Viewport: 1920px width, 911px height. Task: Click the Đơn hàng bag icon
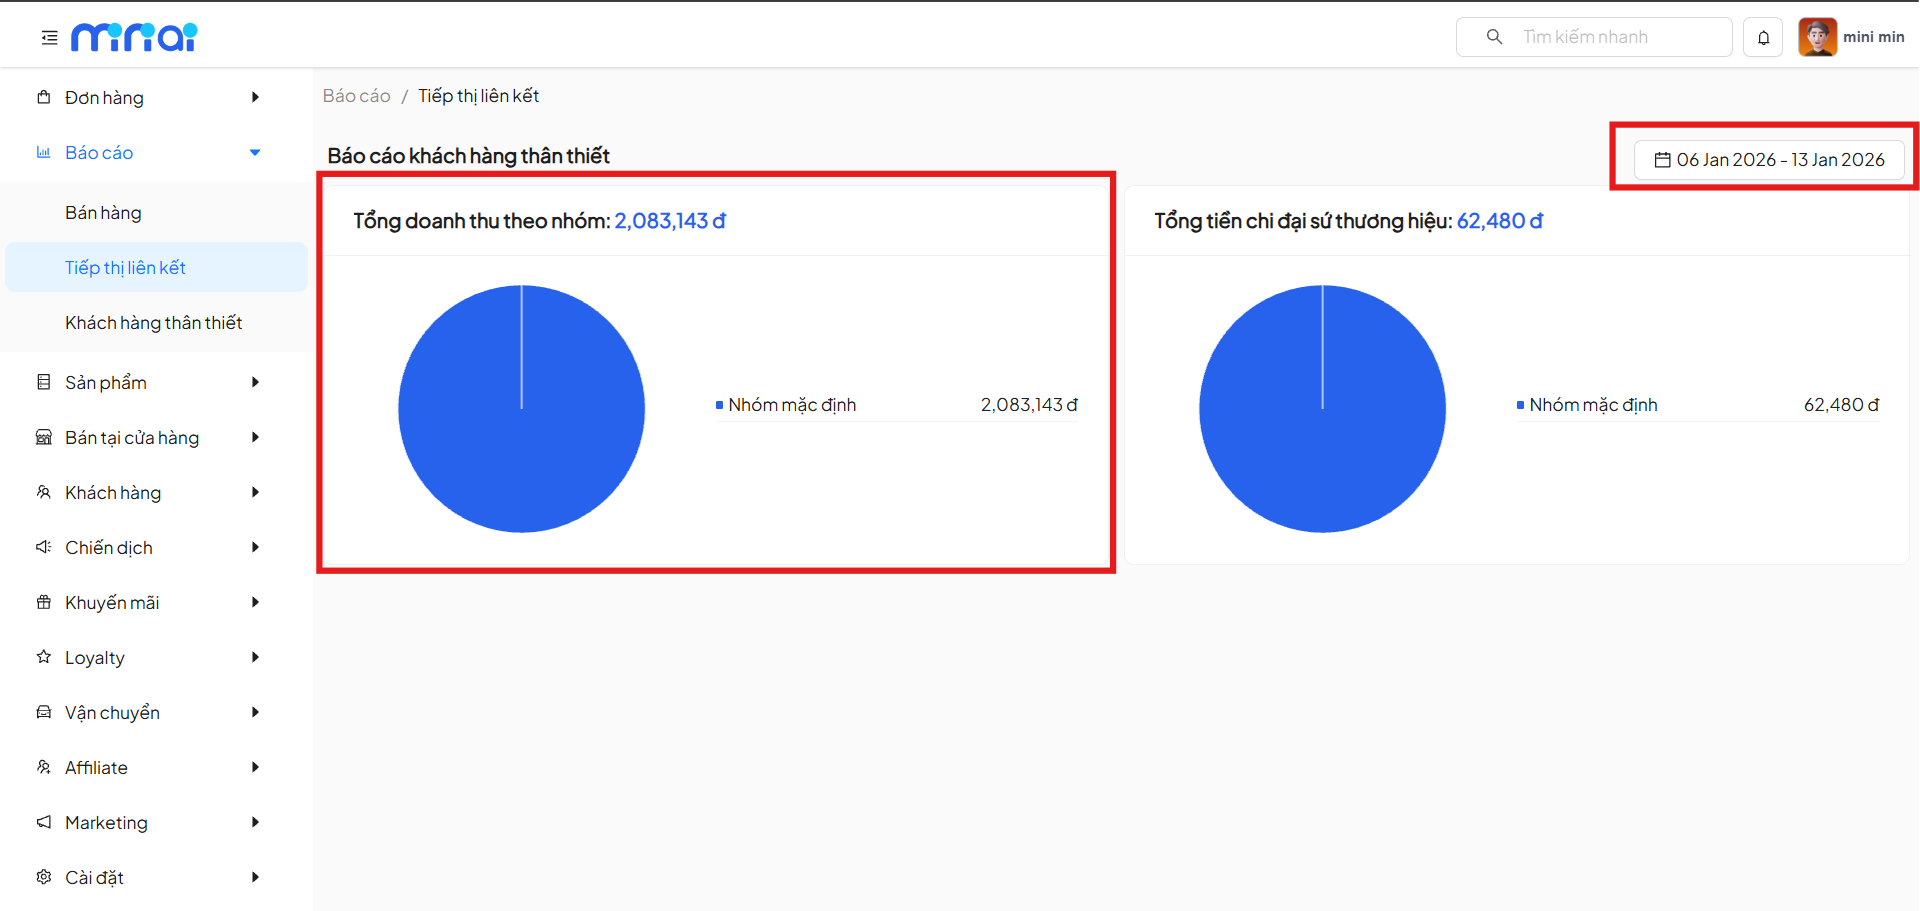(44, 97)
